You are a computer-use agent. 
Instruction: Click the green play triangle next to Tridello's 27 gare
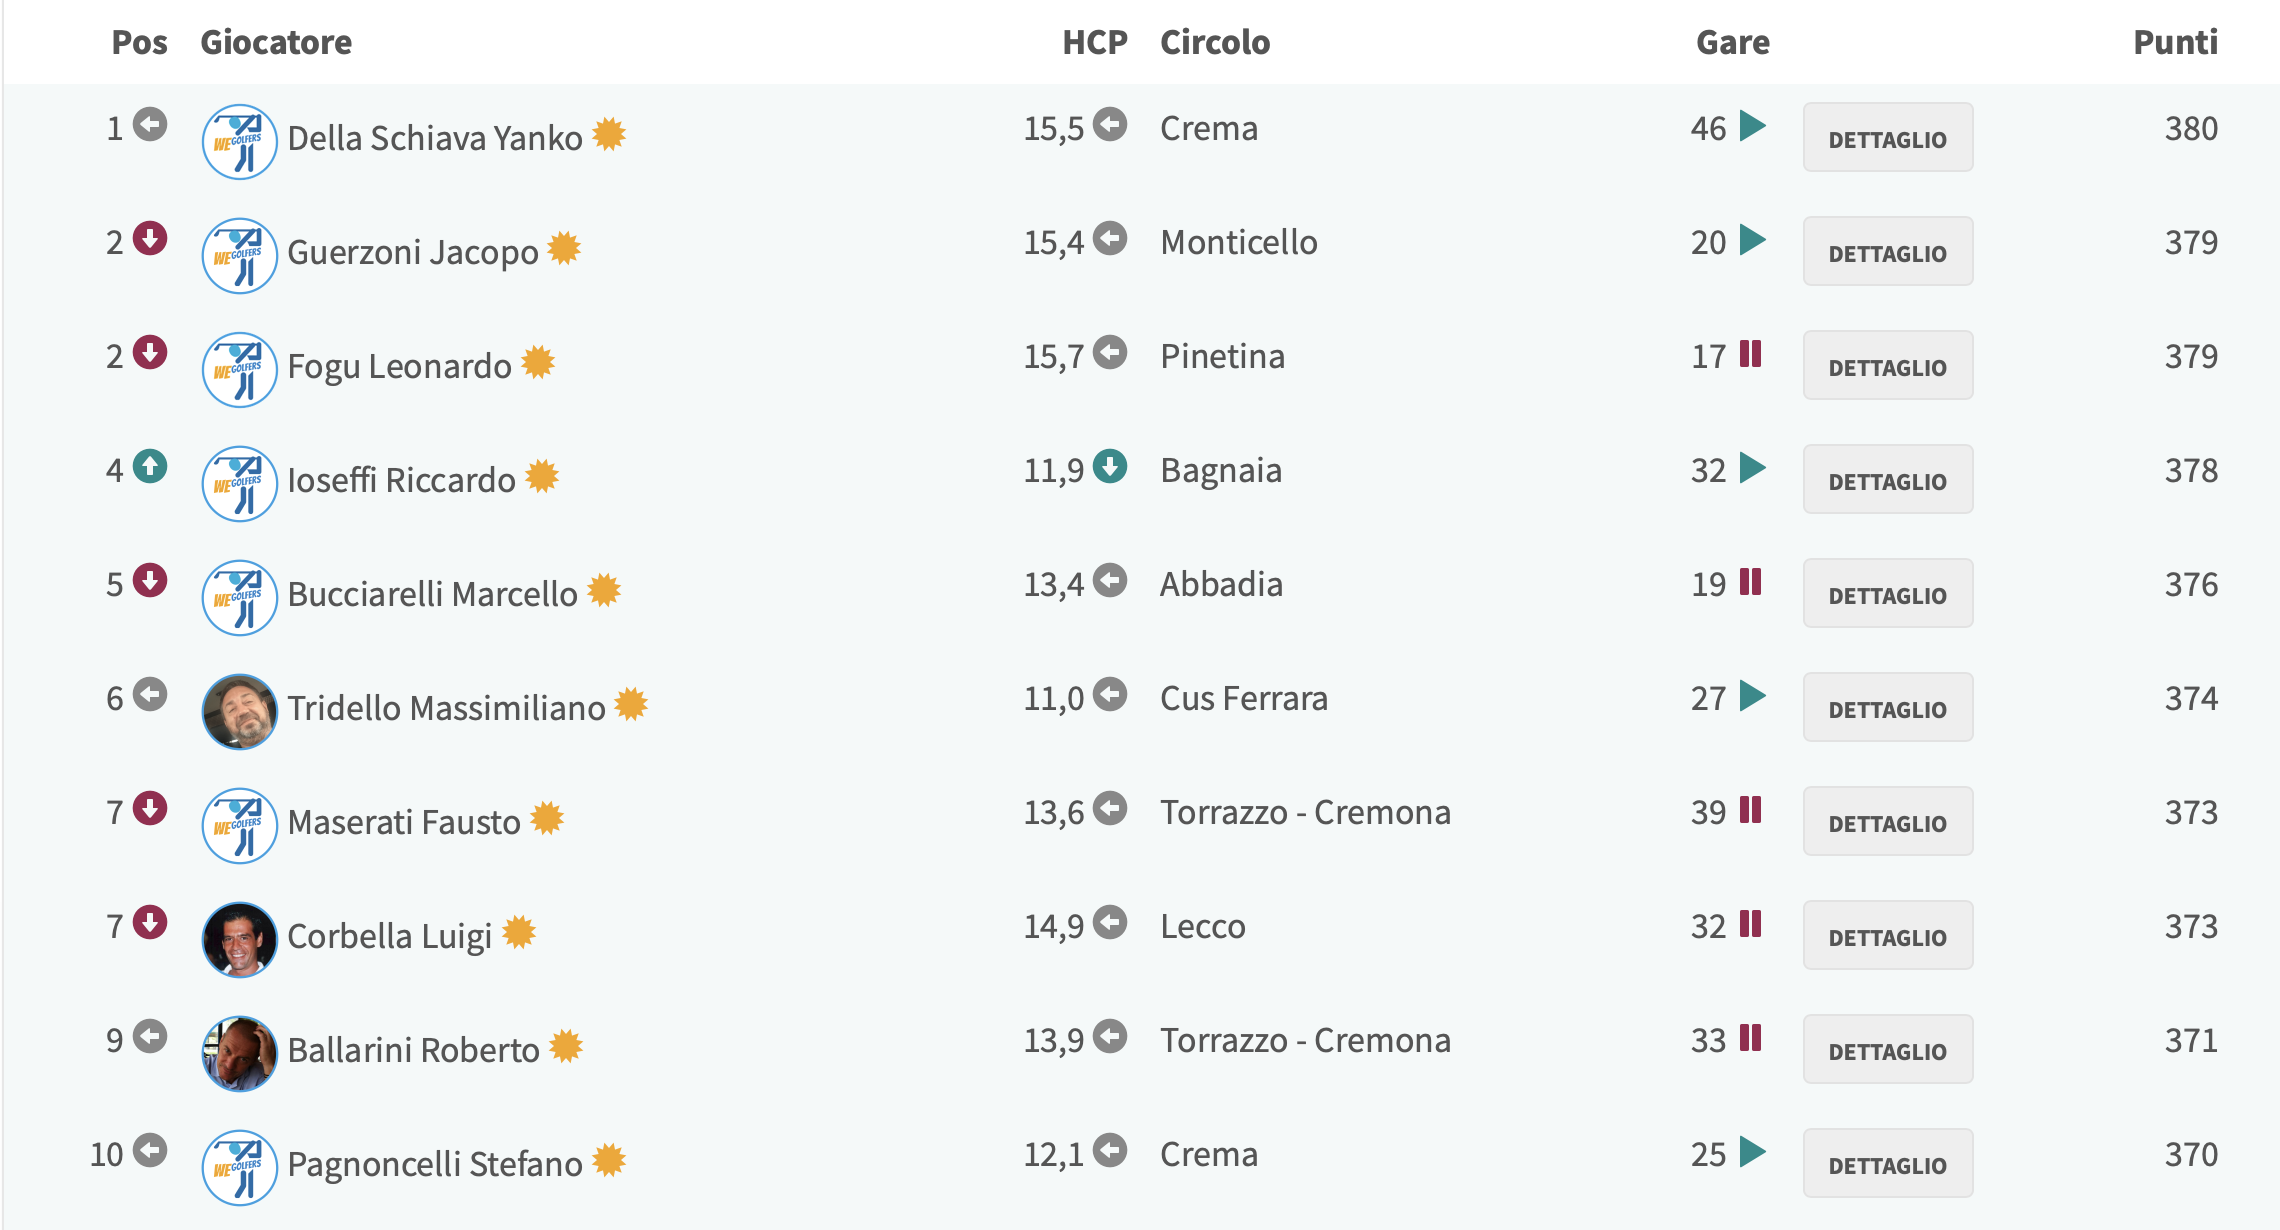click(1753, 696)
